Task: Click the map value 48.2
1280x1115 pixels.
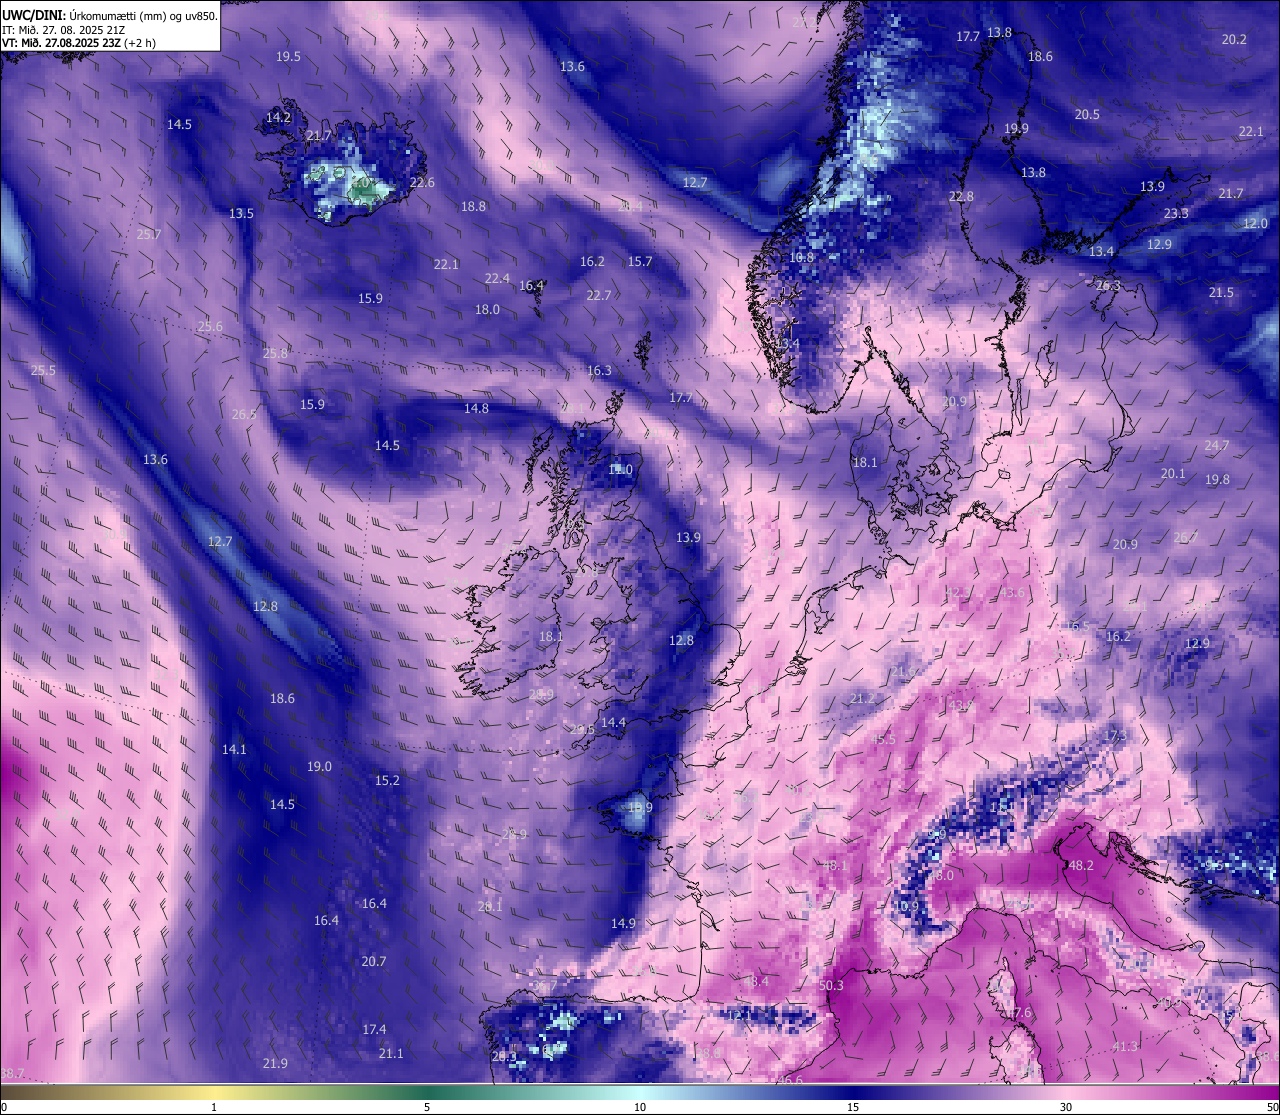Action: 1081,866
